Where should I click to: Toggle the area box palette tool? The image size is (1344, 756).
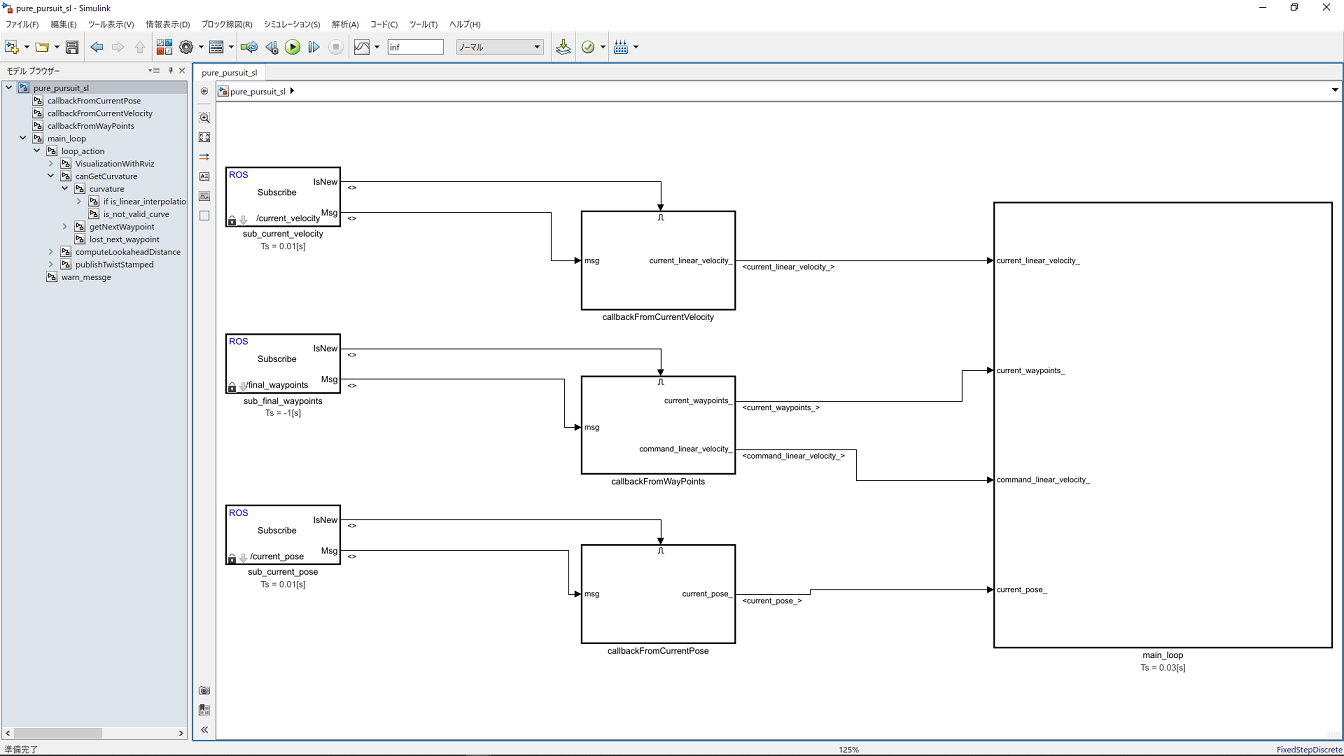tap(204, 215)
